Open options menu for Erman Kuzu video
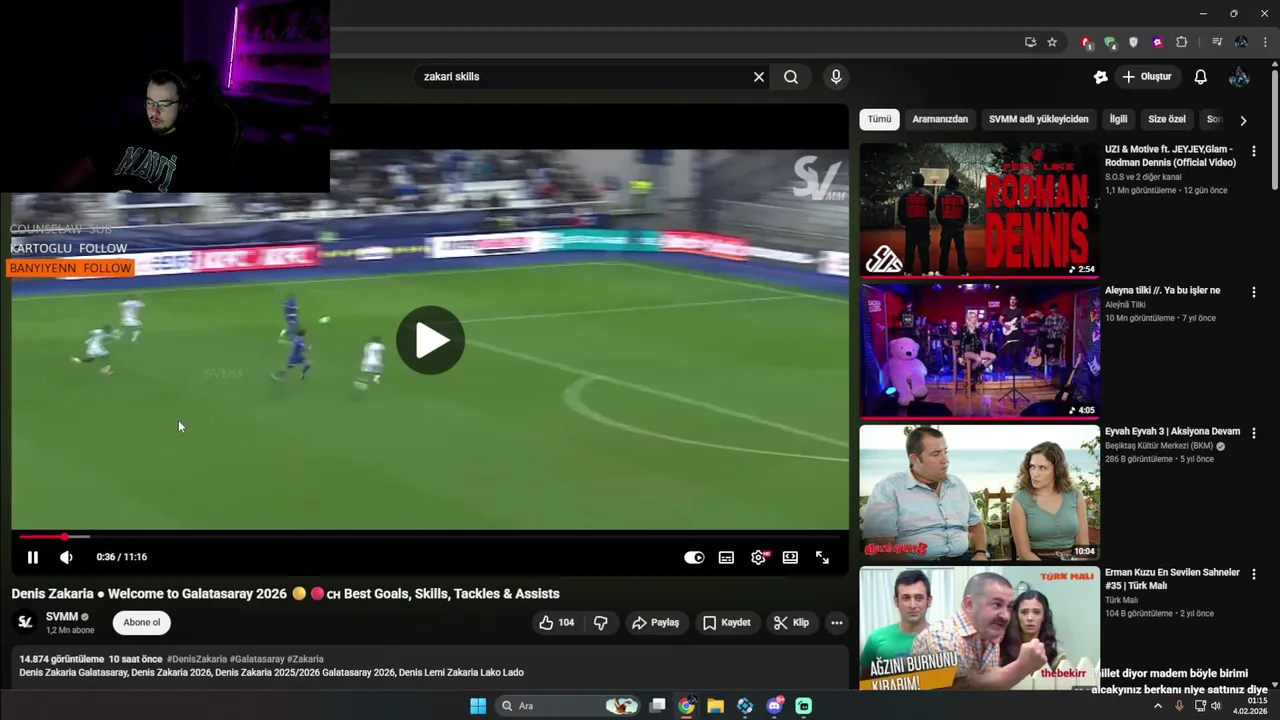Screen dimensions: 1280x720 coord(1253,574)
